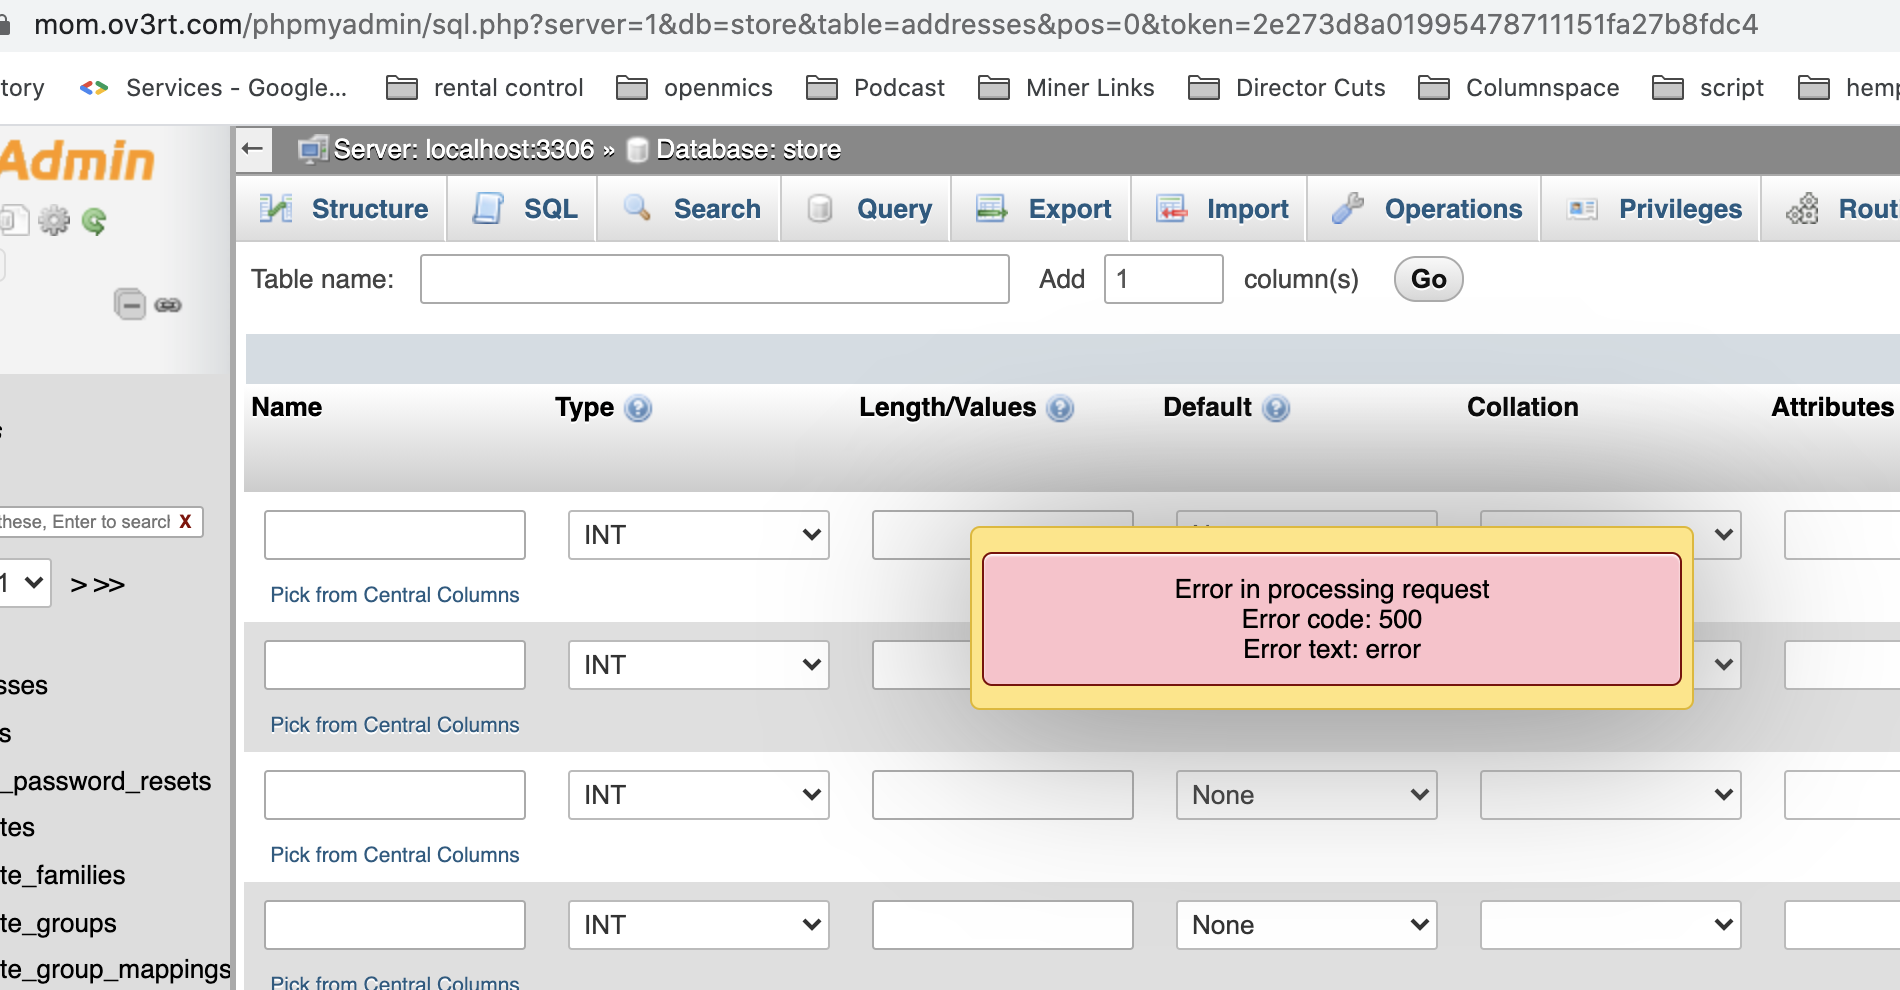
Task: Open the Director Cuts bookmark folder
Action: [x=1287, y=88]
